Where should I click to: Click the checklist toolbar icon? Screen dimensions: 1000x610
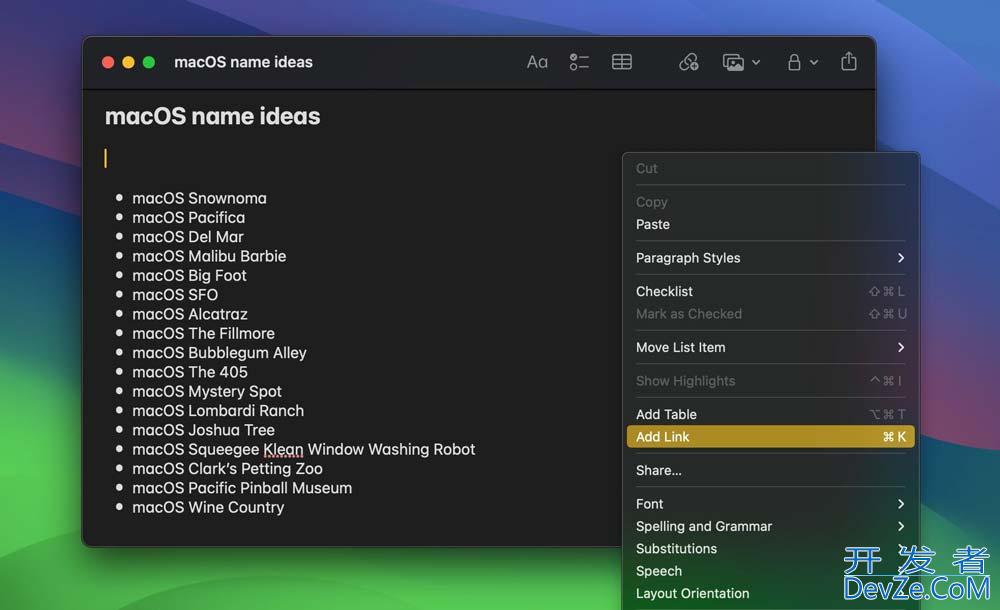coord(579,62)
